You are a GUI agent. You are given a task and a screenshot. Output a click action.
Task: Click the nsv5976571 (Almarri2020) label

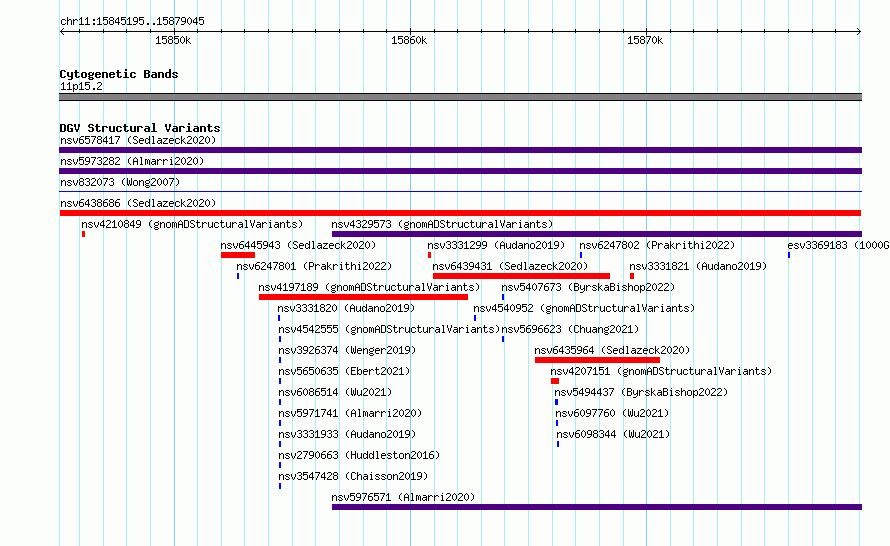[403, 497]
